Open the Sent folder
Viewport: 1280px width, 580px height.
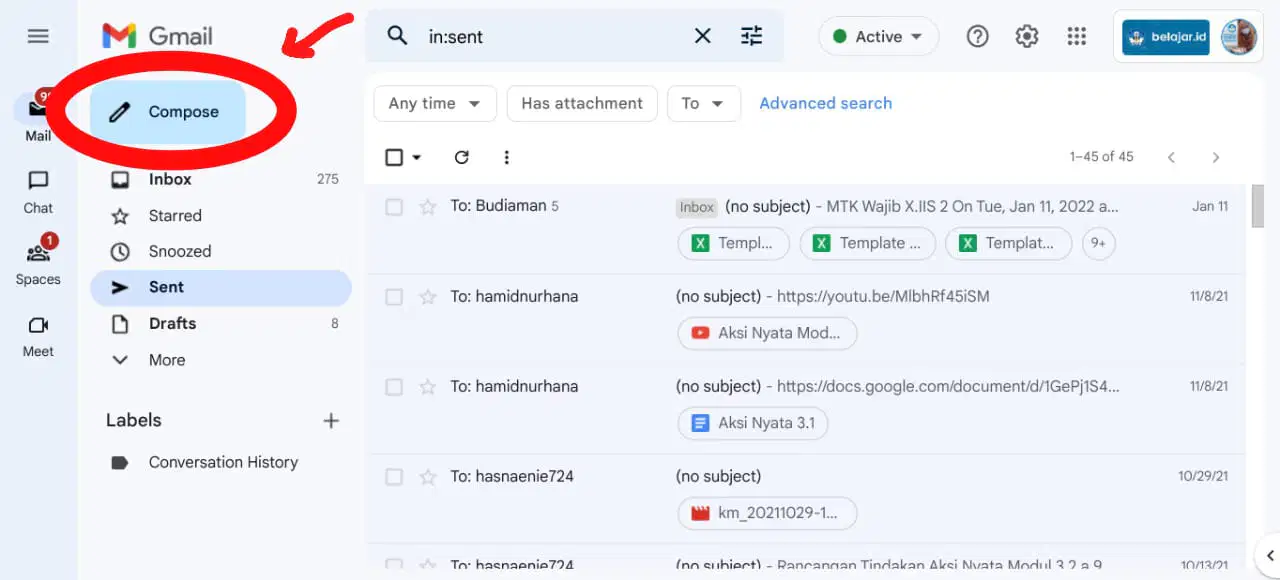tap(221, 287)
